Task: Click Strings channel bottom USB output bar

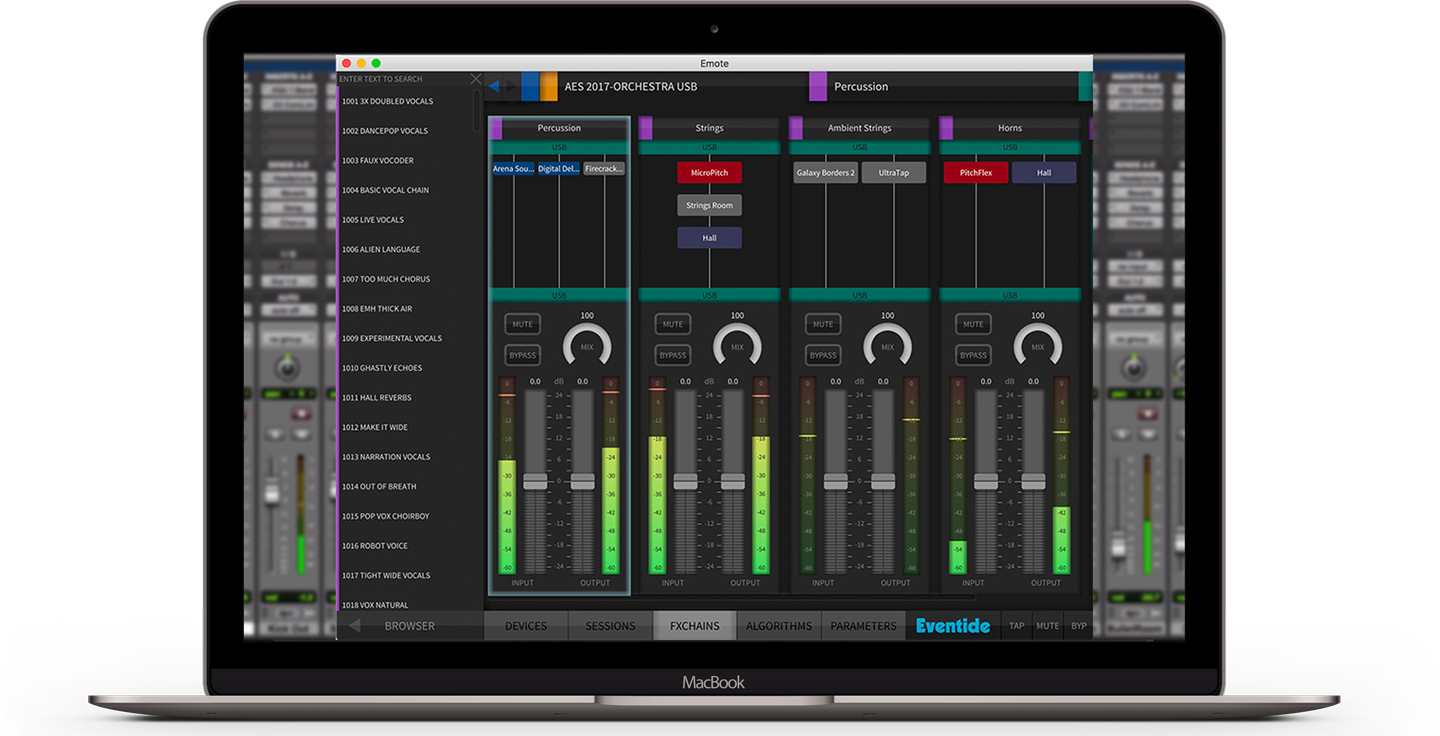Action: [x=709, y=295]
